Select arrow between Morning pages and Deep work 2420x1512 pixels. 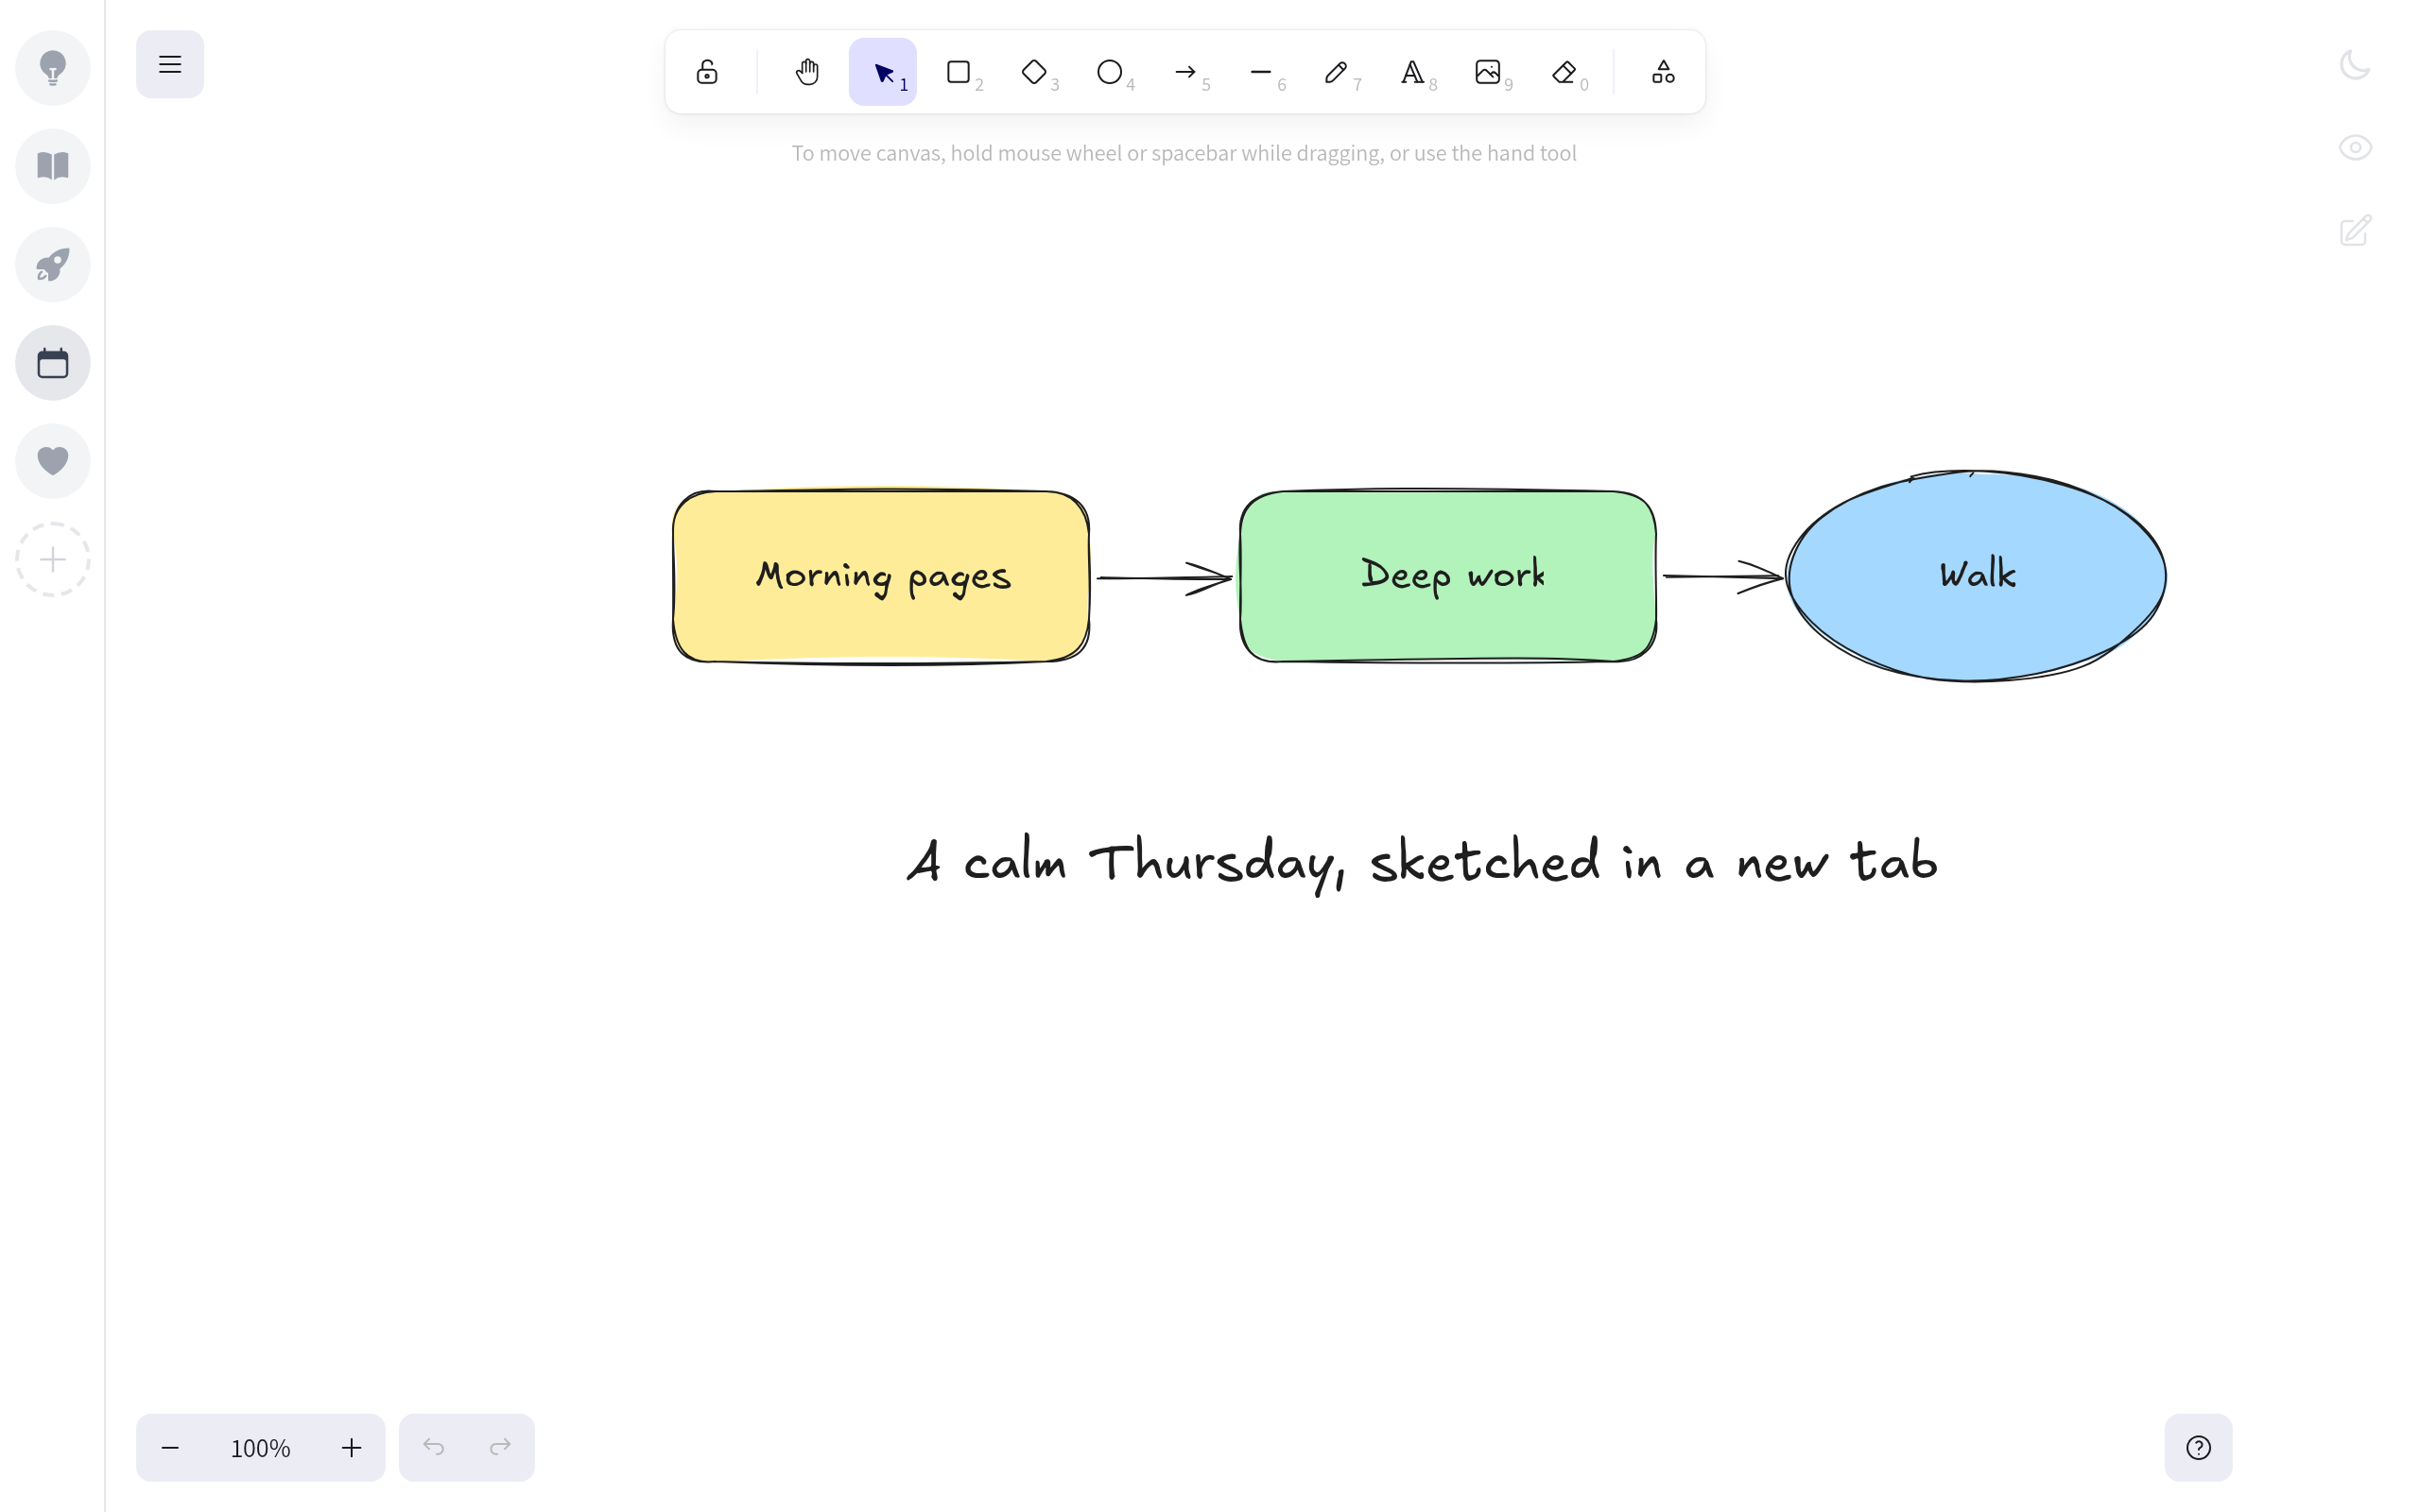coord(1164,578)
